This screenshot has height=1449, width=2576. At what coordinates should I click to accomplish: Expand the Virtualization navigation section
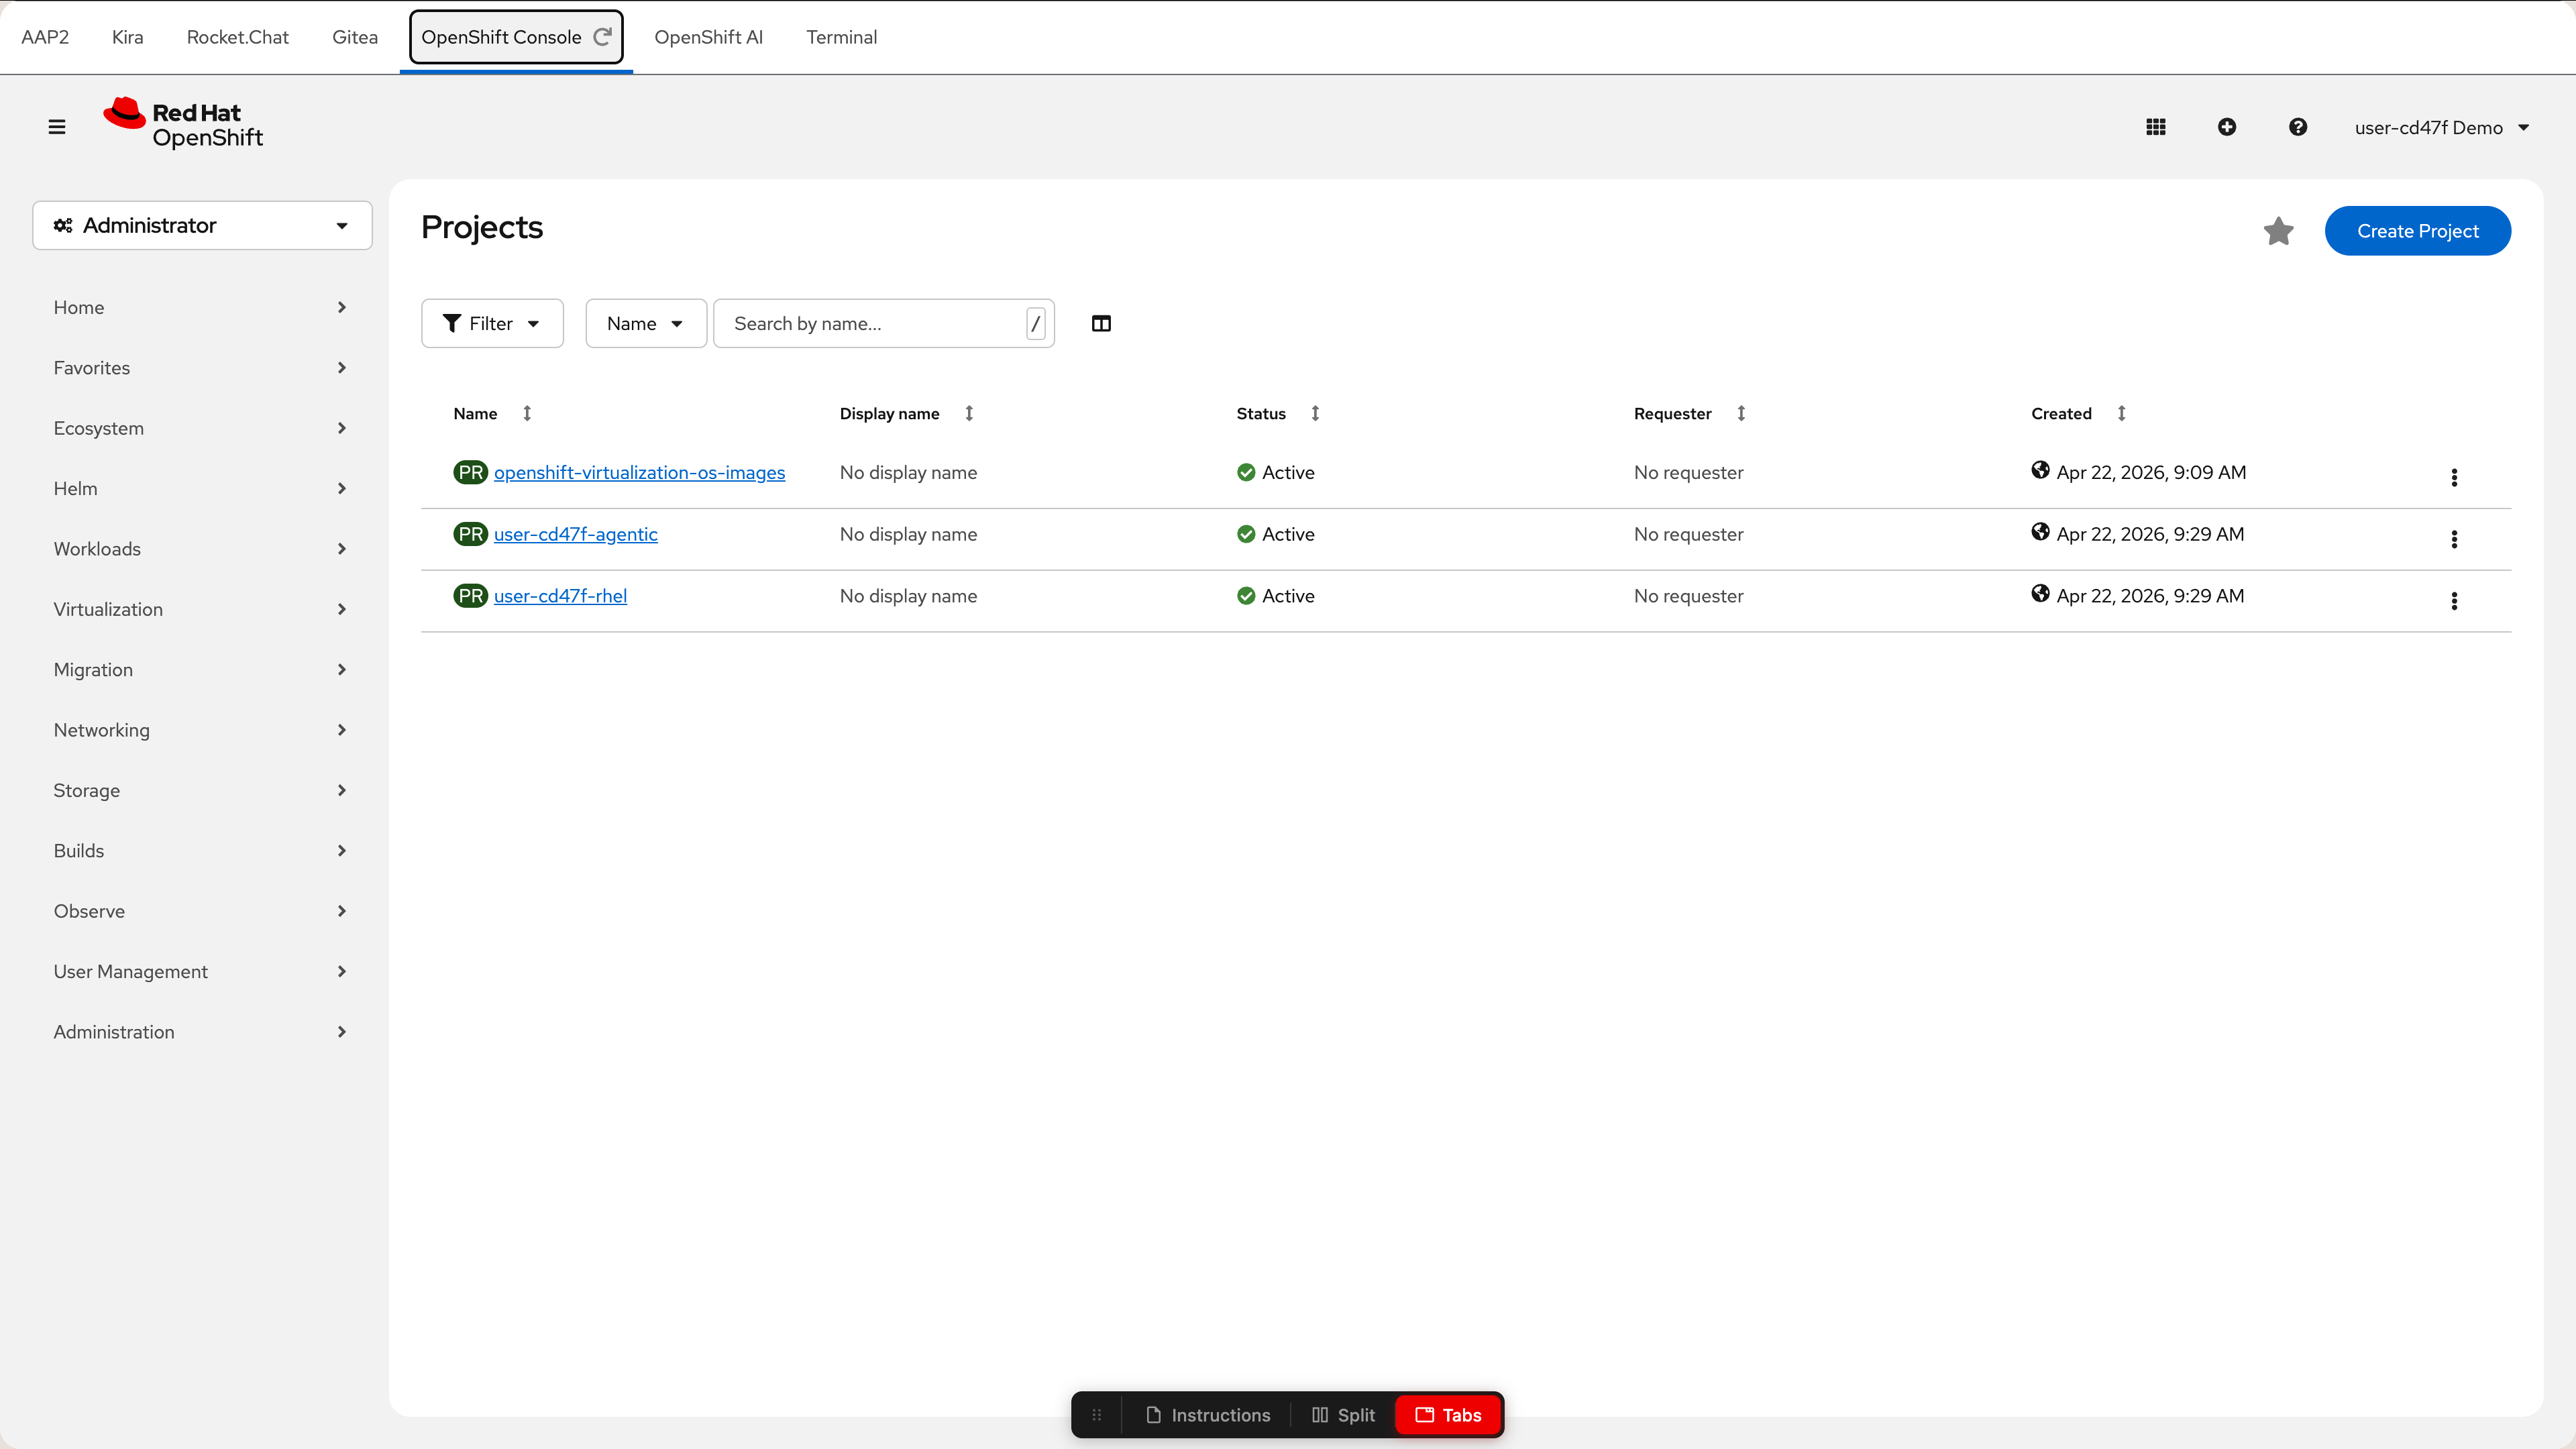click(200, 609)
